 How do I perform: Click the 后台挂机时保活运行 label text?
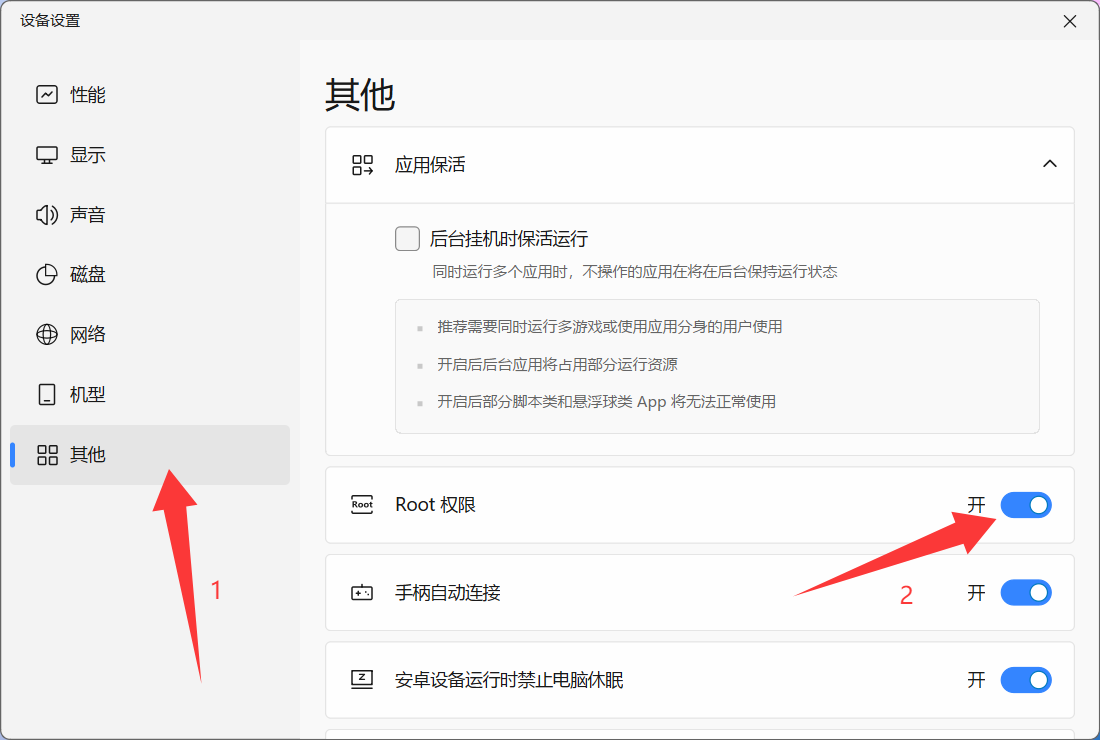(509, 238)
